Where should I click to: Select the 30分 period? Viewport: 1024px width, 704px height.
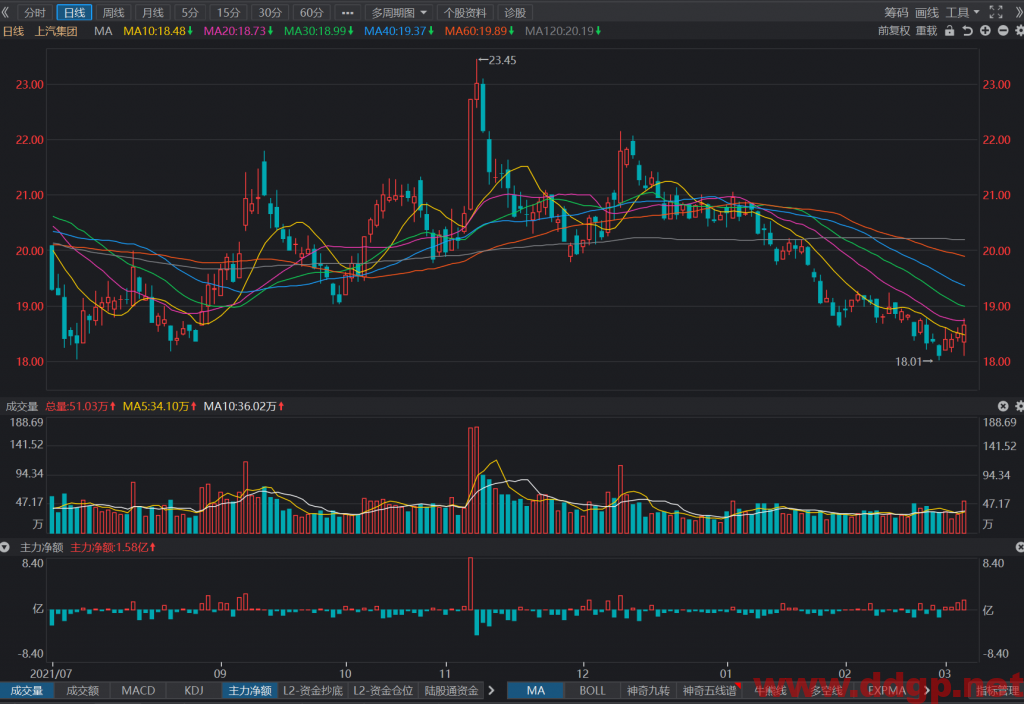pyautogui.click(x=270, y=12)
